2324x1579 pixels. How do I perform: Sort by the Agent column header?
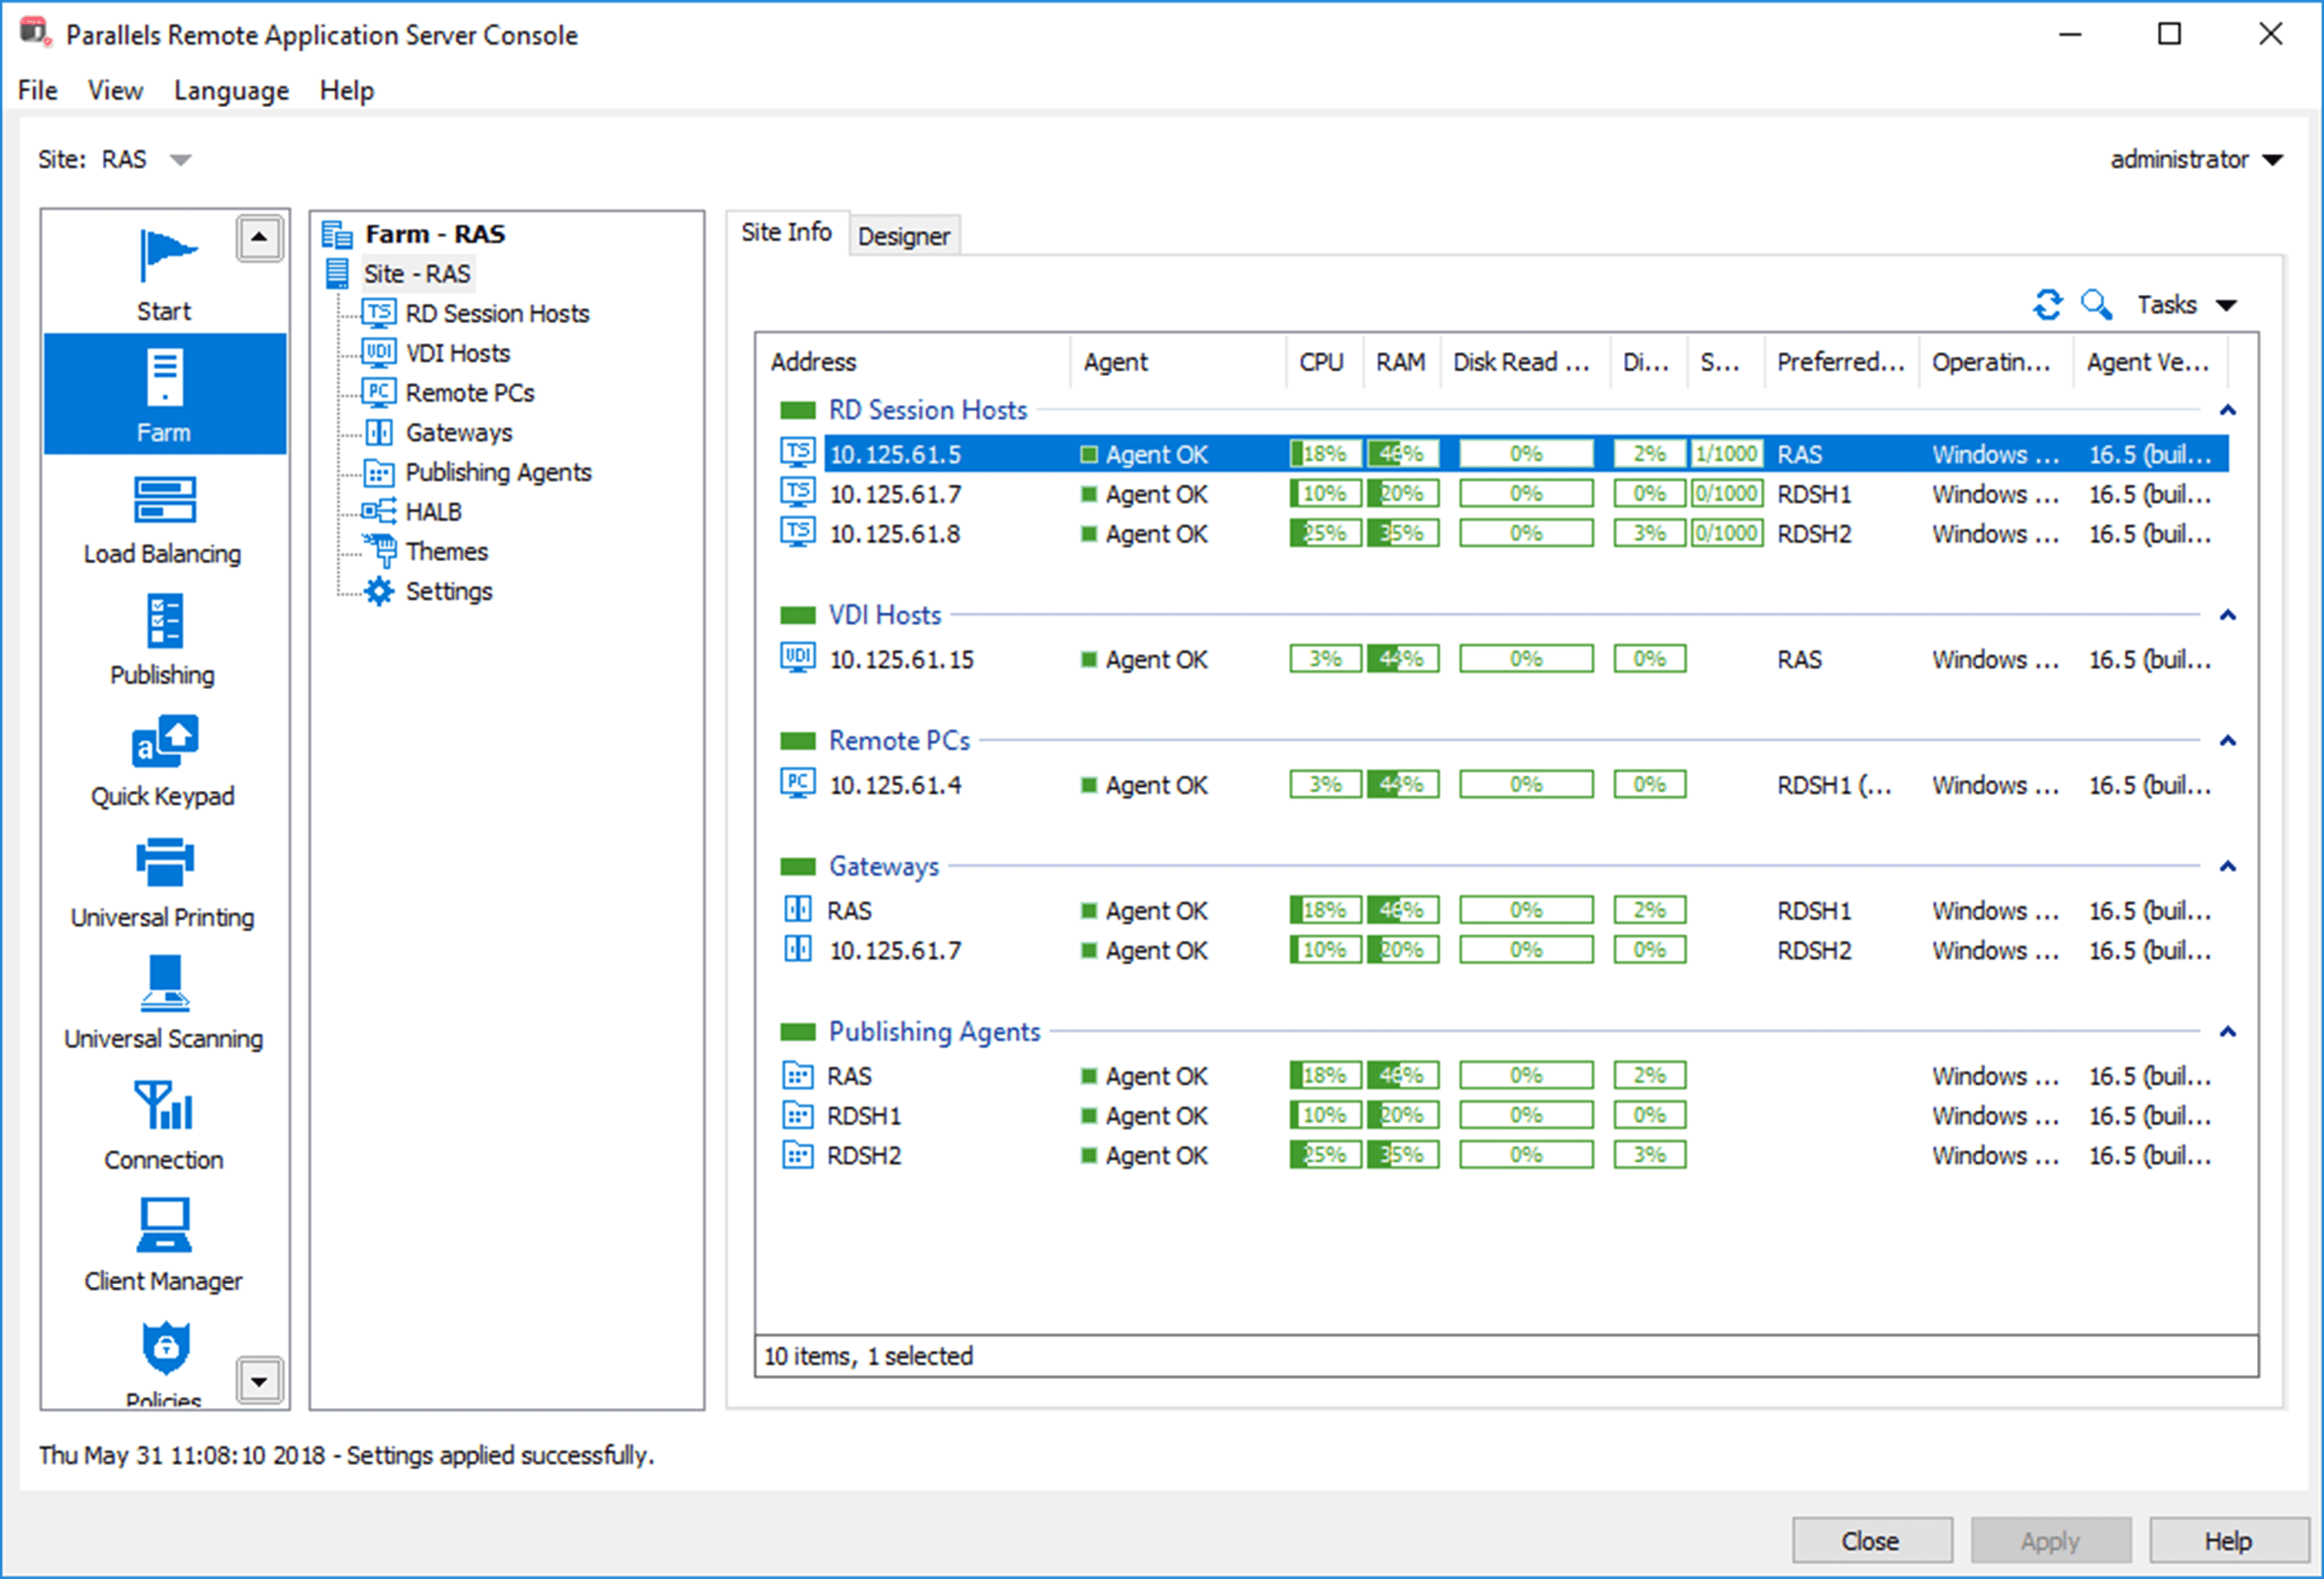(1178, 362)
